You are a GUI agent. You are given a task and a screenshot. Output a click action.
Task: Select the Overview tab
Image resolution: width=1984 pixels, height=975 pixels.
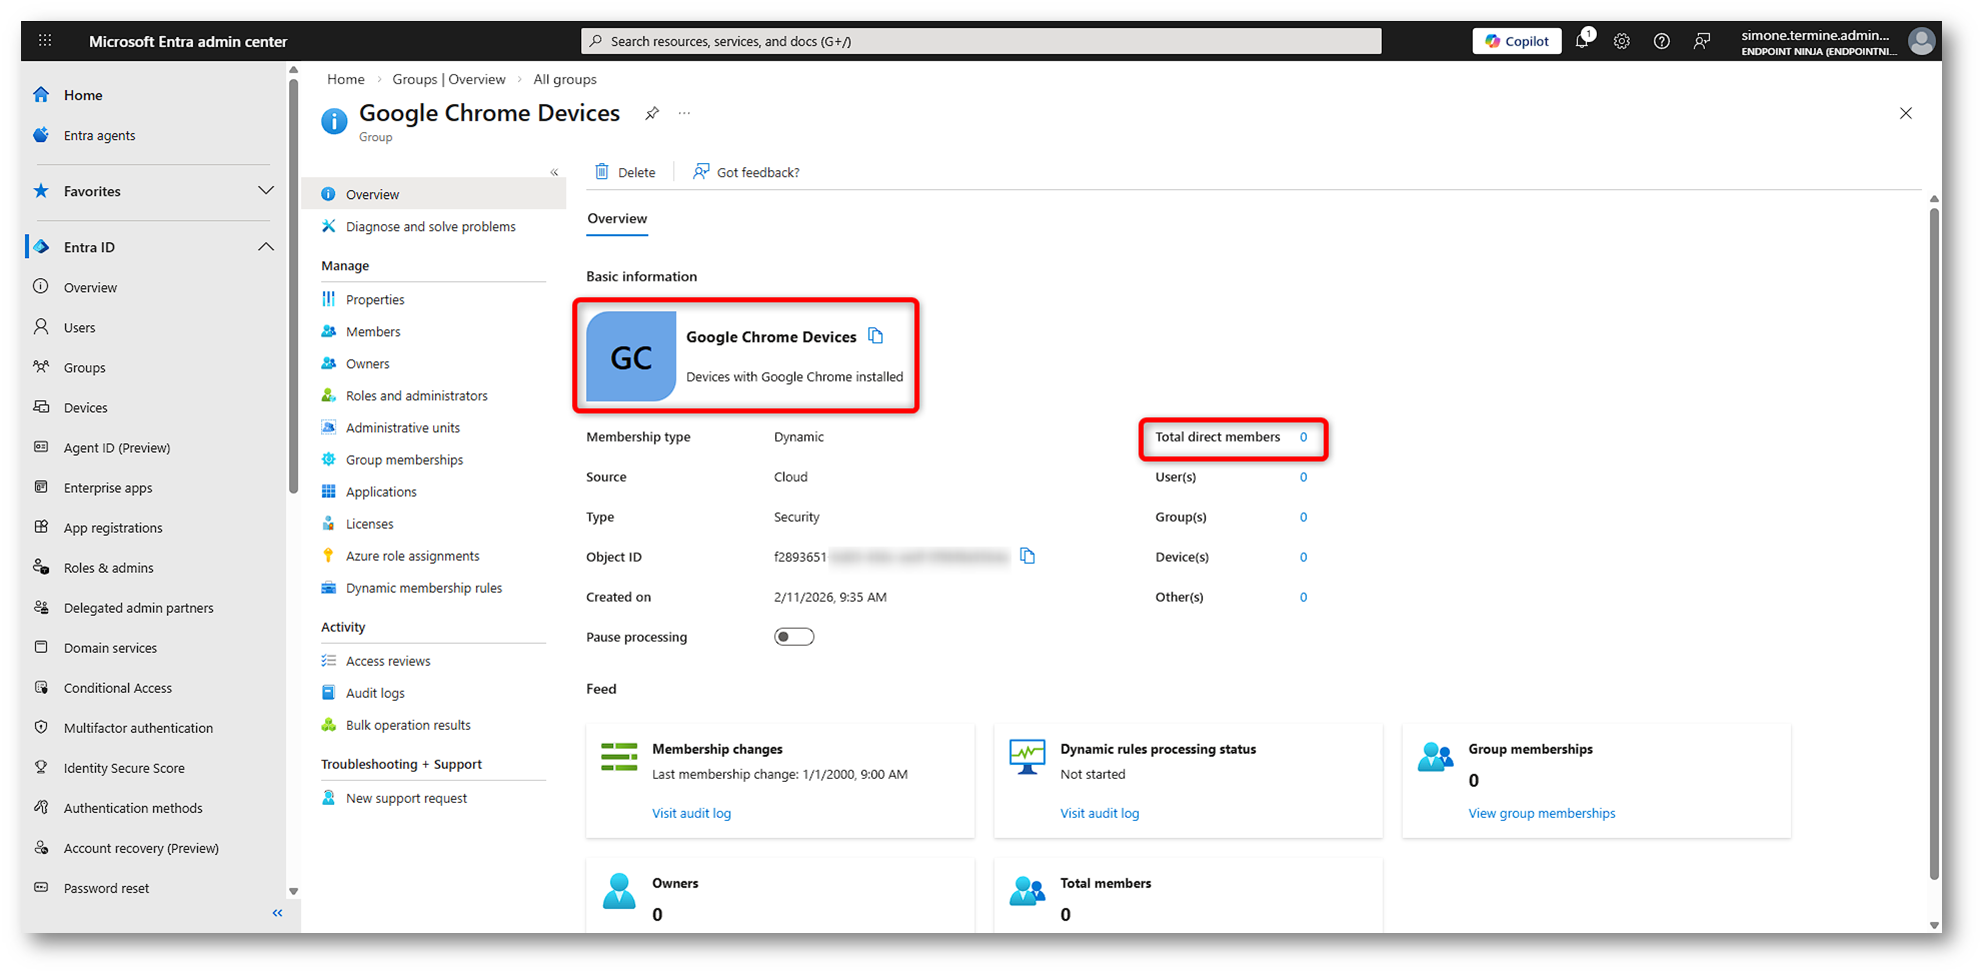tap(617, 219)
